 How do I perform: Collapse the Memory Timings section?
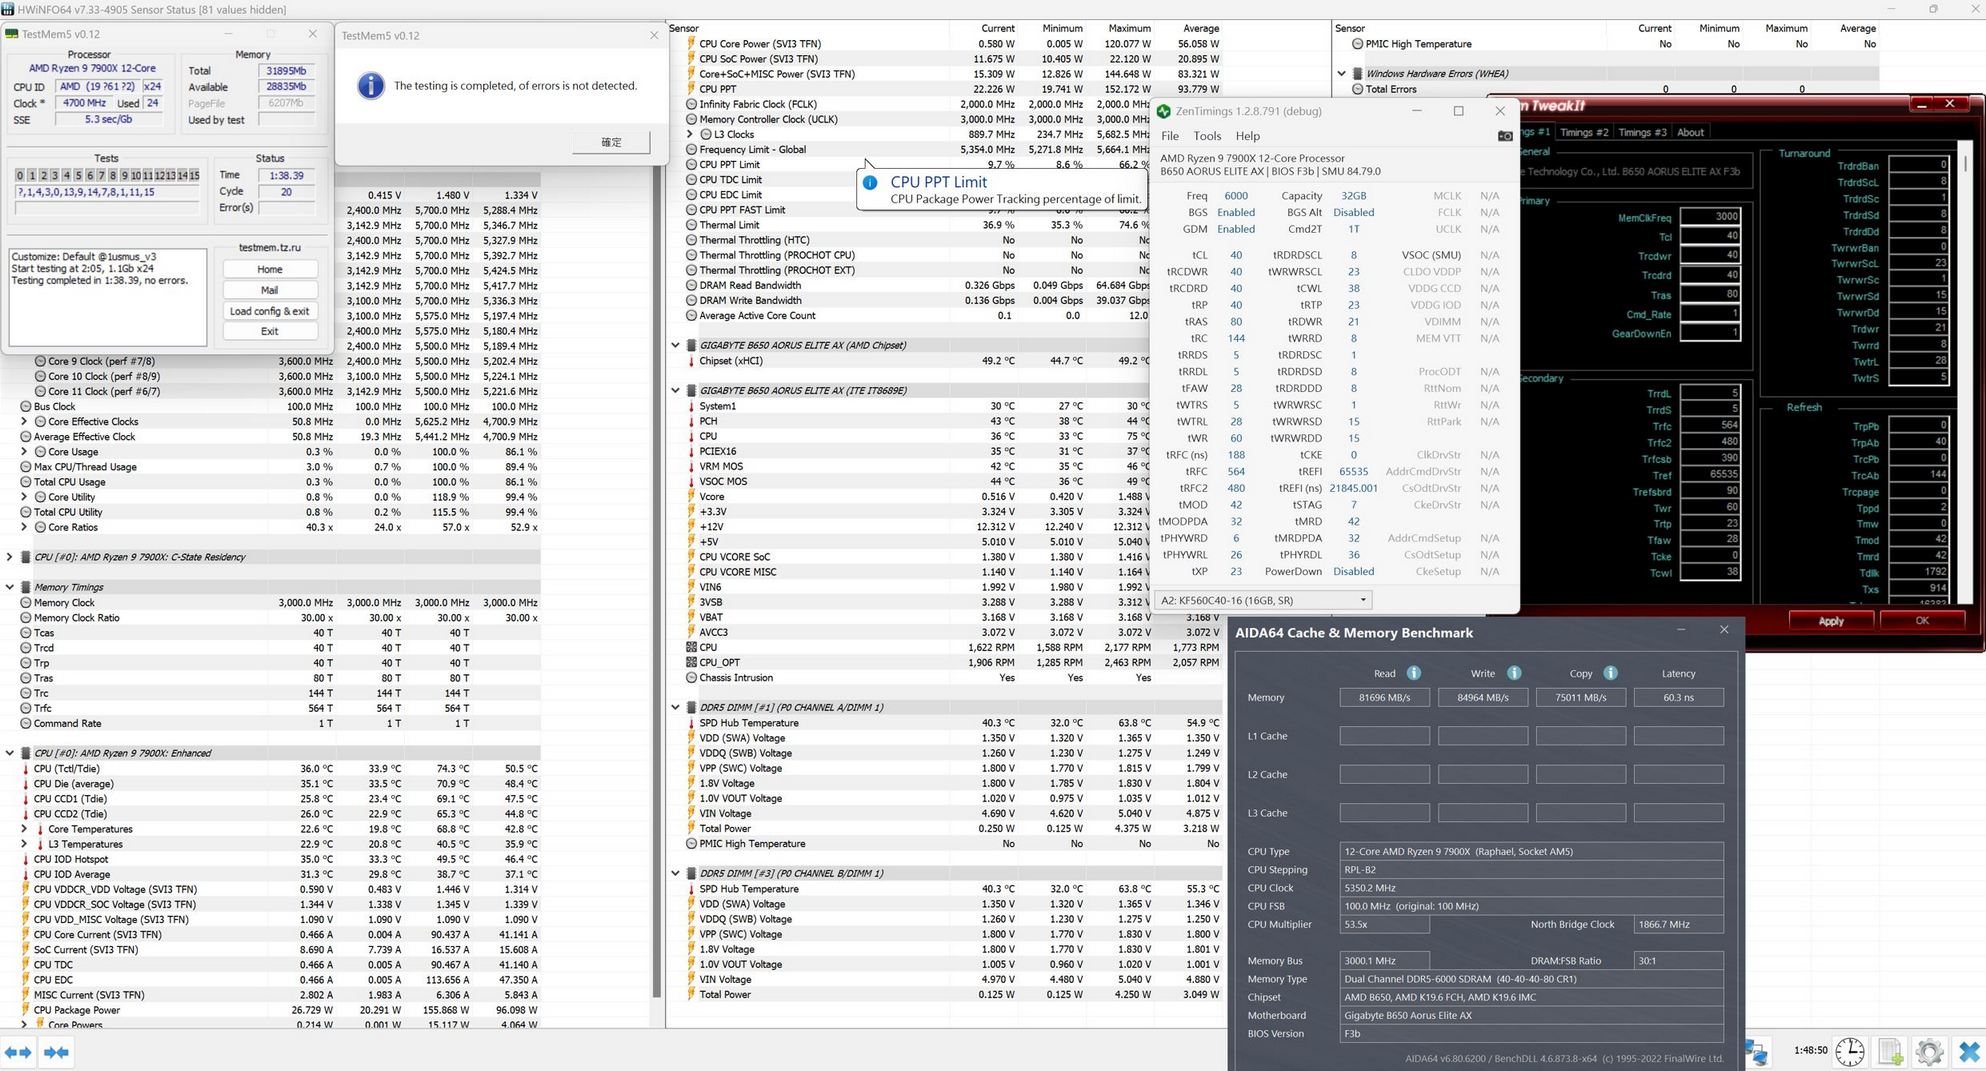(10, 587)
